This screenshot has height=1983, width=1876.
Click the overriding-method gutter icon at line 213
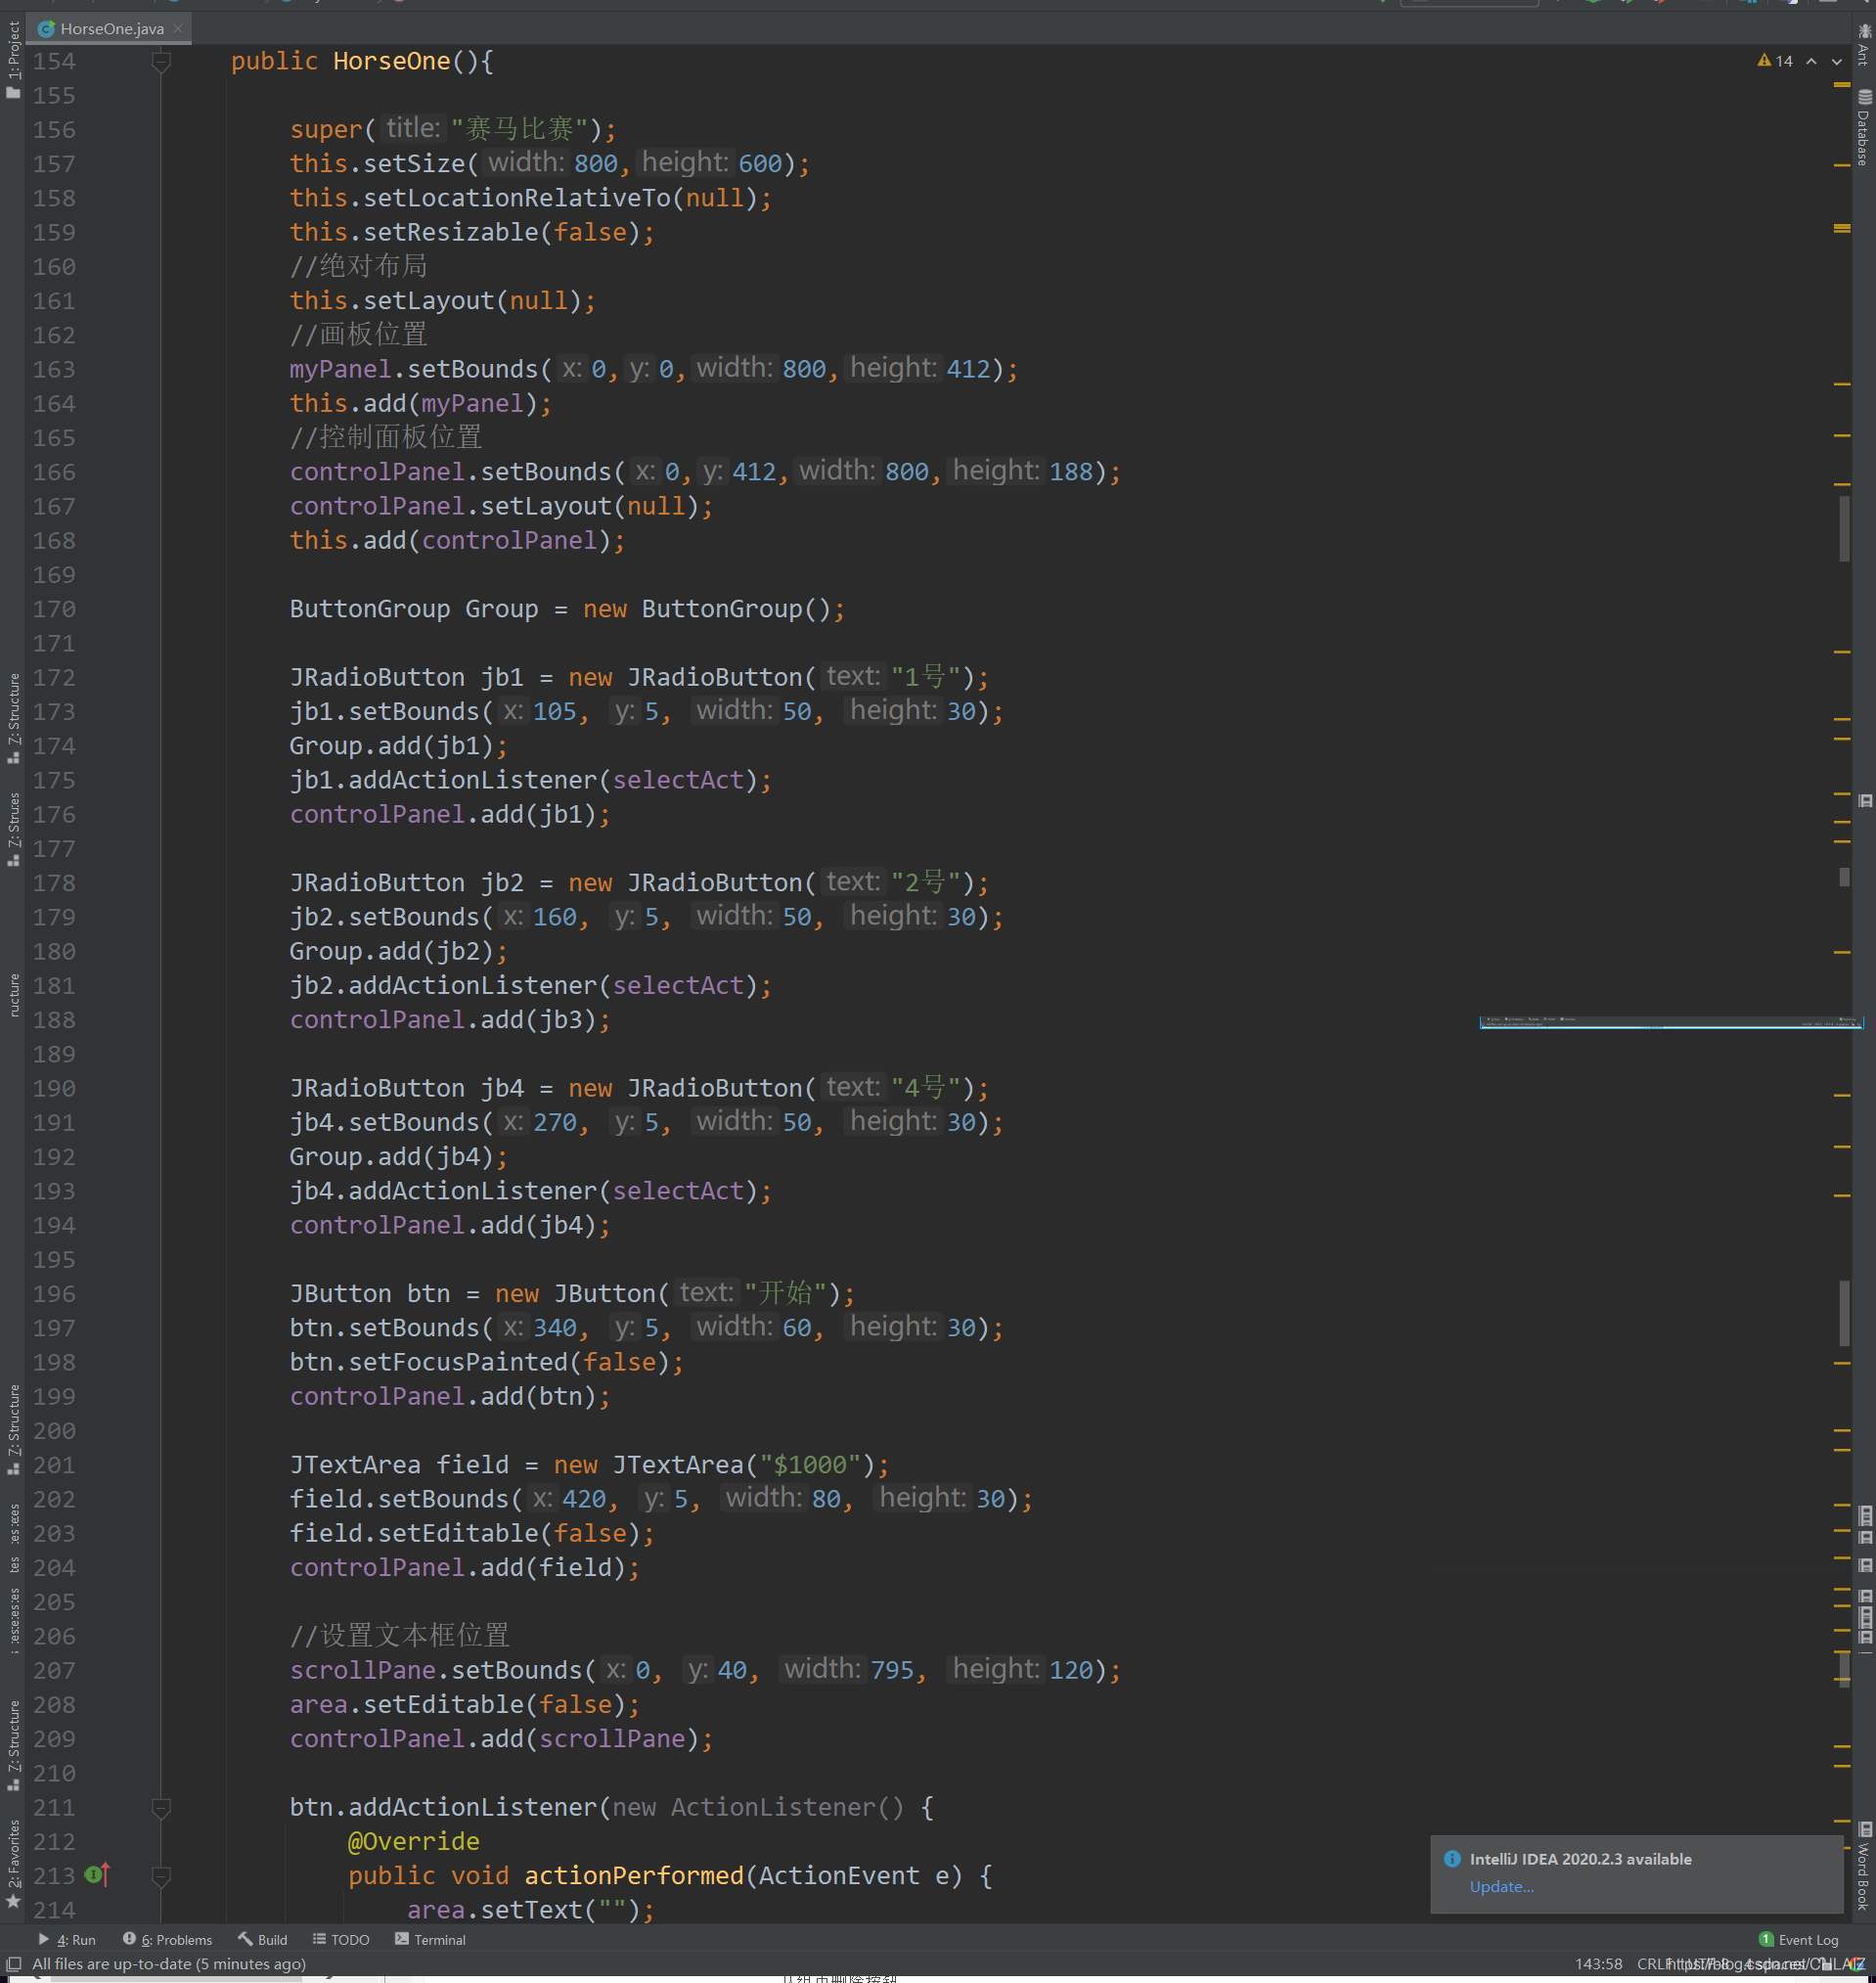[97, 1875]
